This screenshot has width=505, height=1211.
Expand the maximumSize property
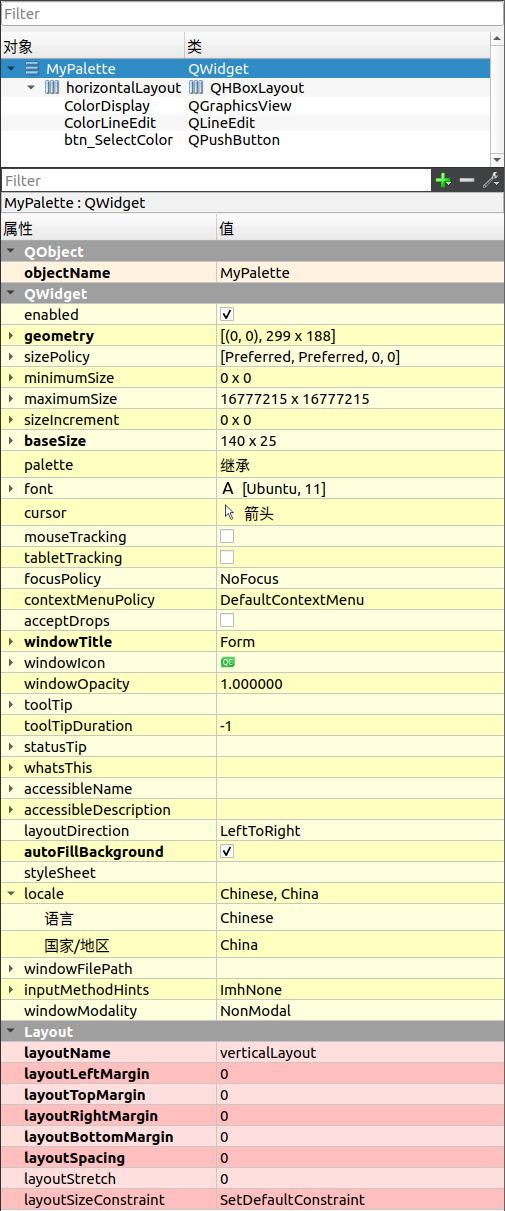tap(10, 399)
